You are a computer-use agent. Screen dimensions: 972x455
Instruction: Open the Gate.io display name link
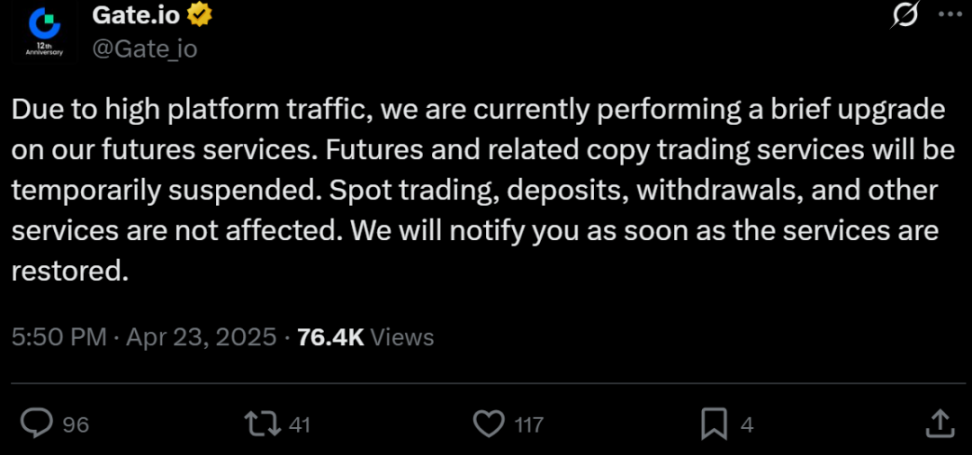pyautogui.click(x=135, y=16)
